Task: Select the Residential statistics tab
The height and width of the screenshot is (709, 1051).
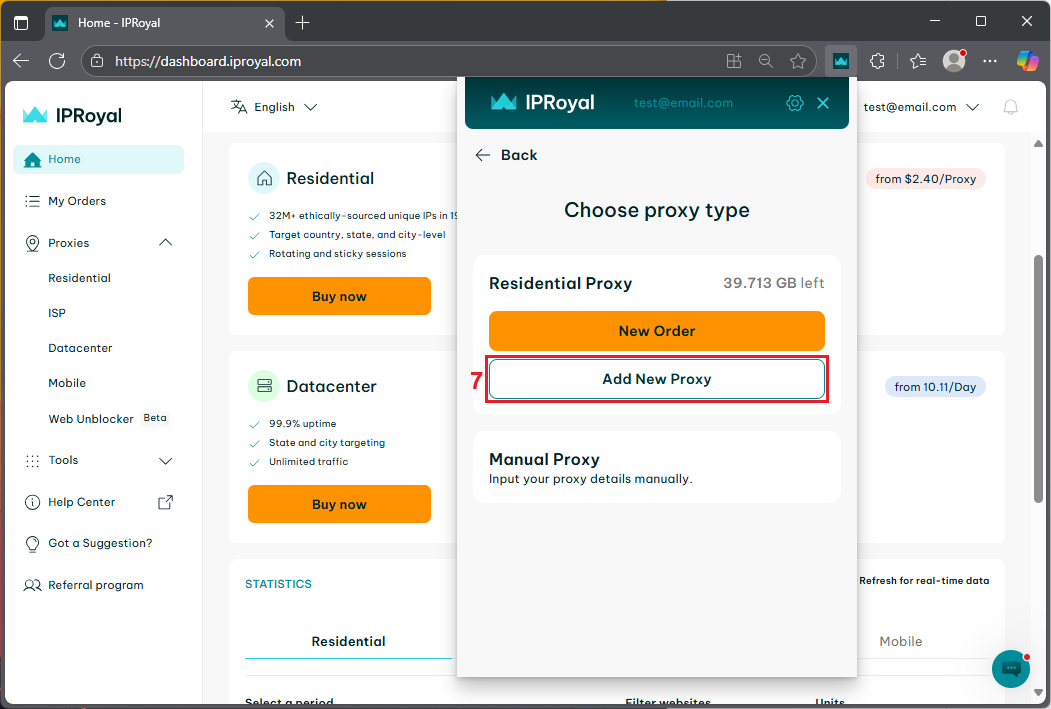Action: tap(348, 641)
